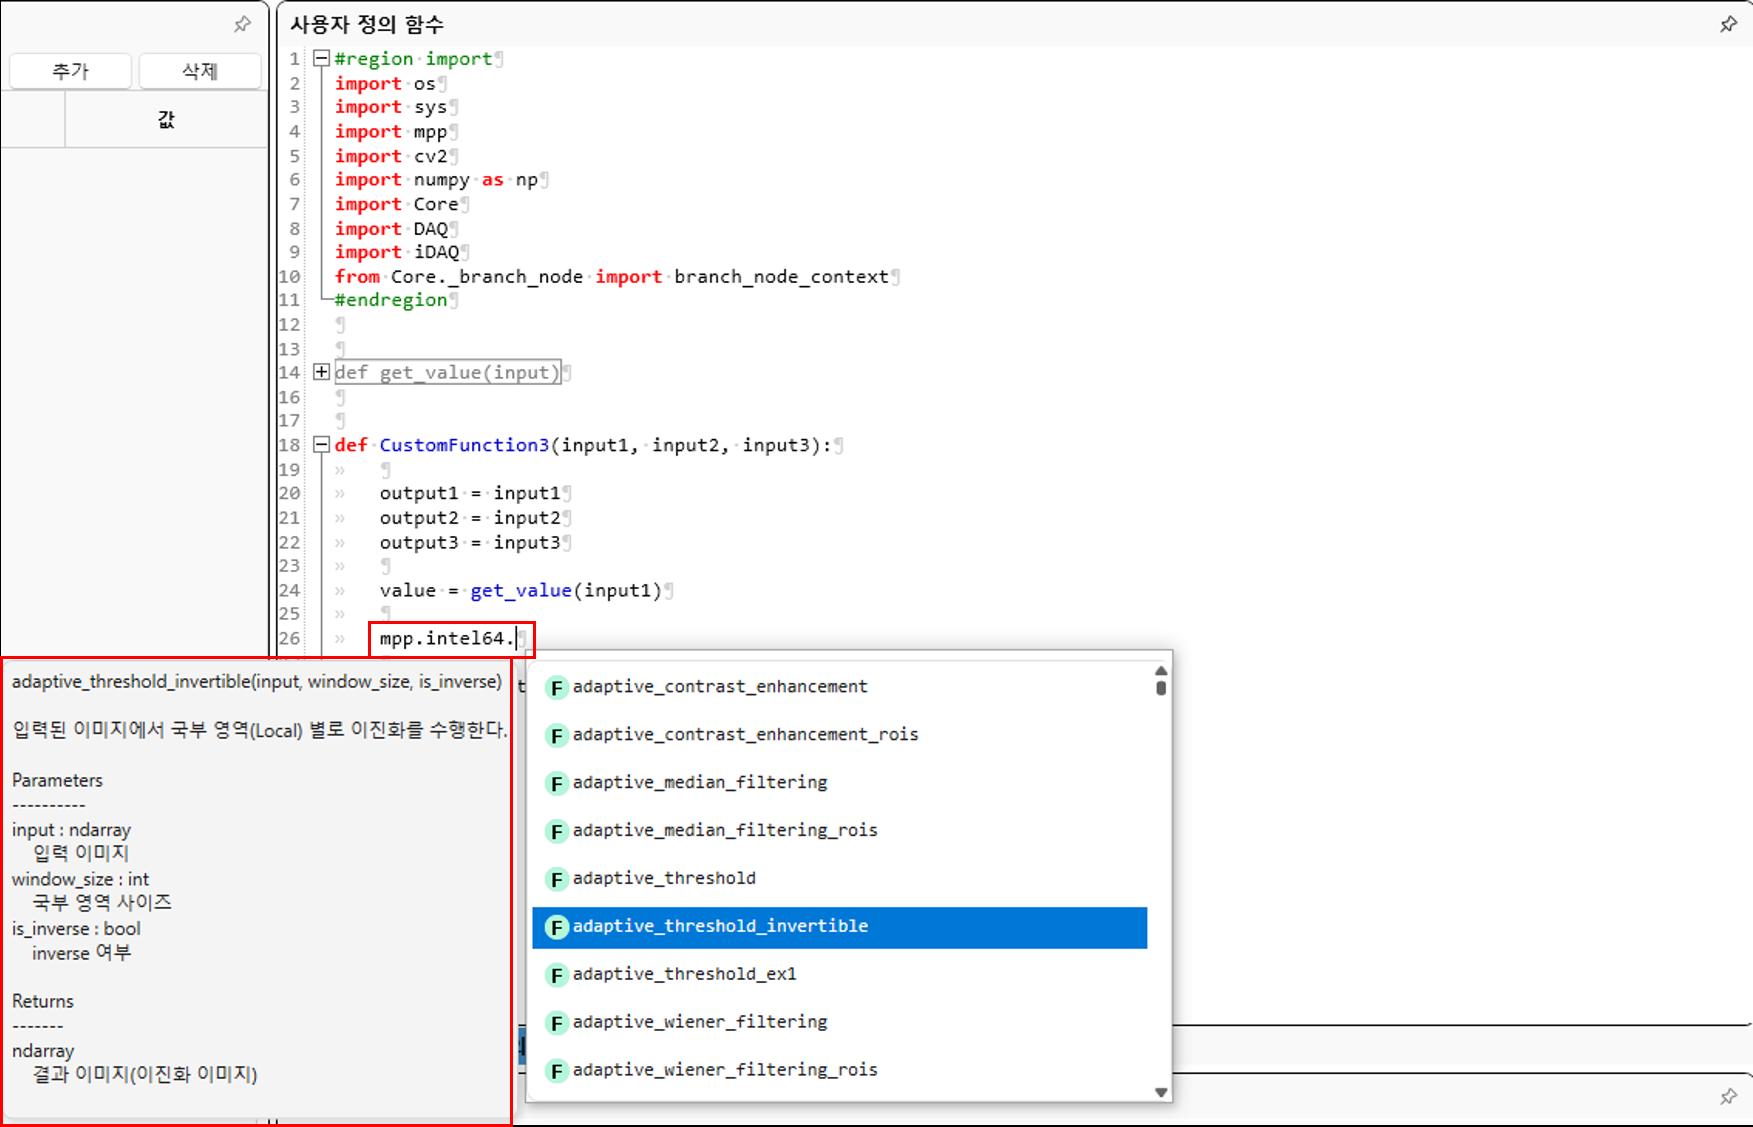Select adaptive_threshold from autocomplete list

tap(664, 878)
